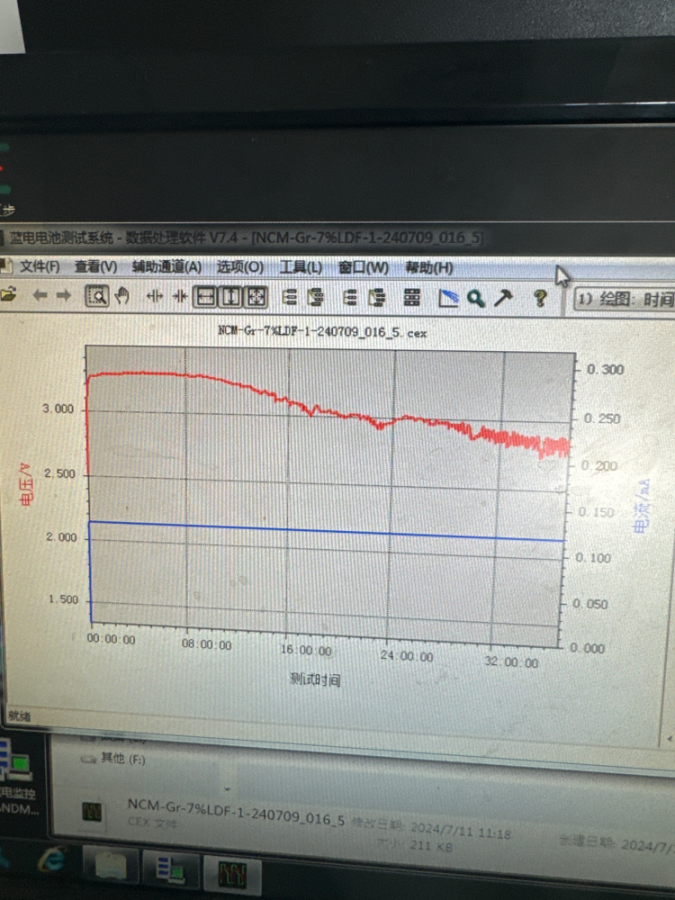Open the 文件(F) menu
This screenshot has width=675, height=900.
point(40,267)
